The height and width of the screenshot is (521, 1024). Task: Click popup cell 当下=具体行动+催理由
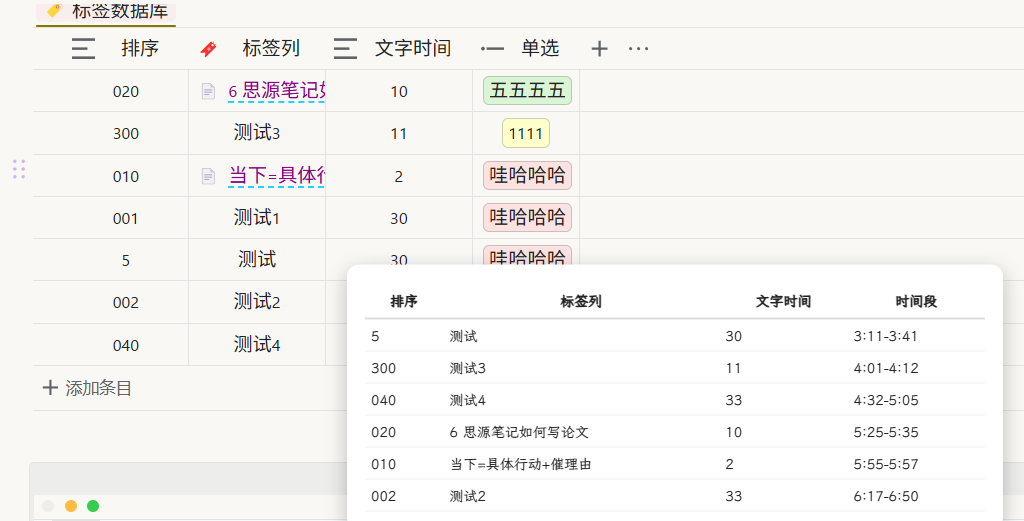(x=520, y=464)
